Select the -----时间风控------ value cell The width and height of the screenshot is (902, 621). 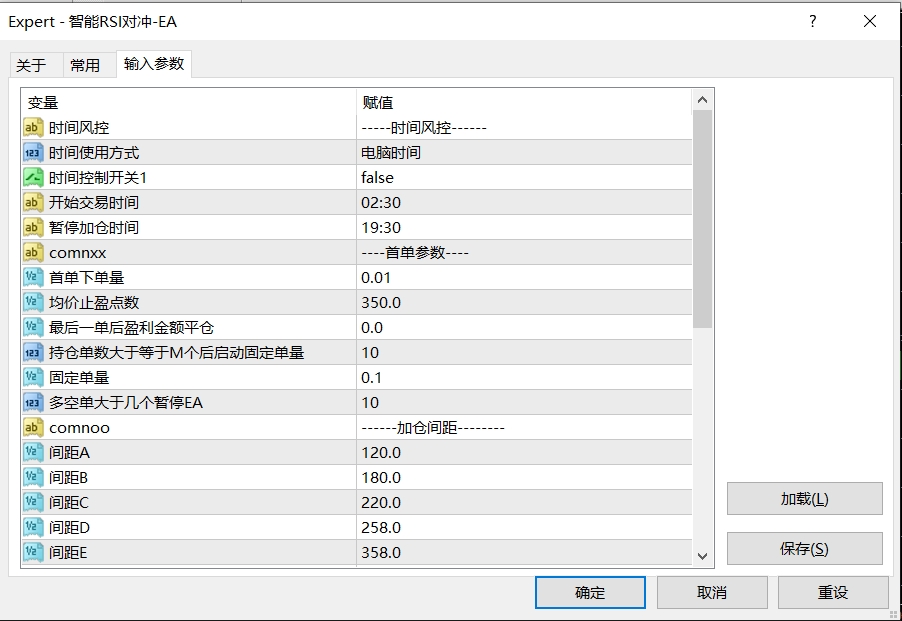[x=524, y=128]
